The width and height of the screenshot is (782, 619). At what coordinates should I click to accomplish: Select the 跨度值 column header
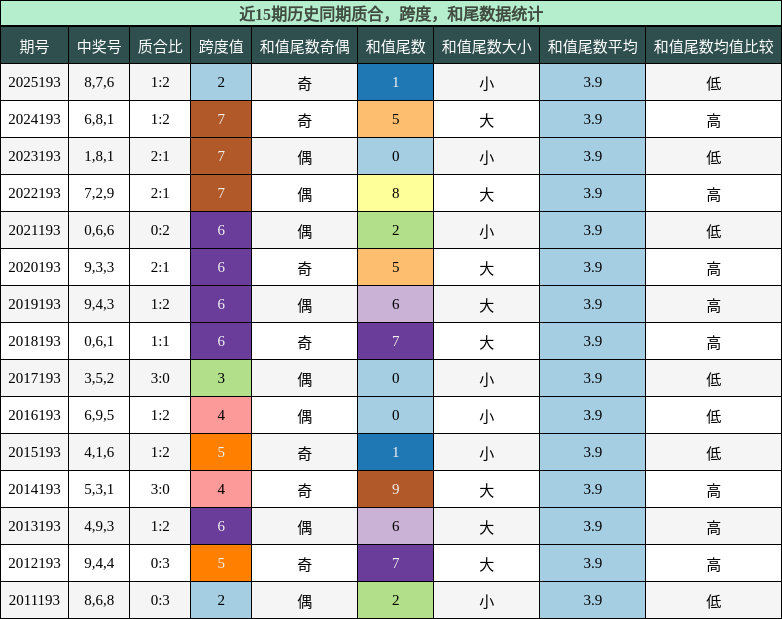tap(221, 46)
